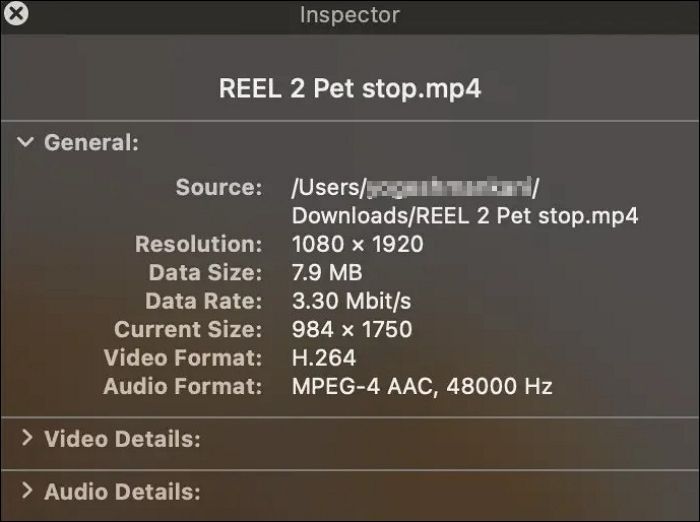The width and height of the screenshot is (700, 522).
Task: Select the 984 × 1750 value
Action: point(351,329)
